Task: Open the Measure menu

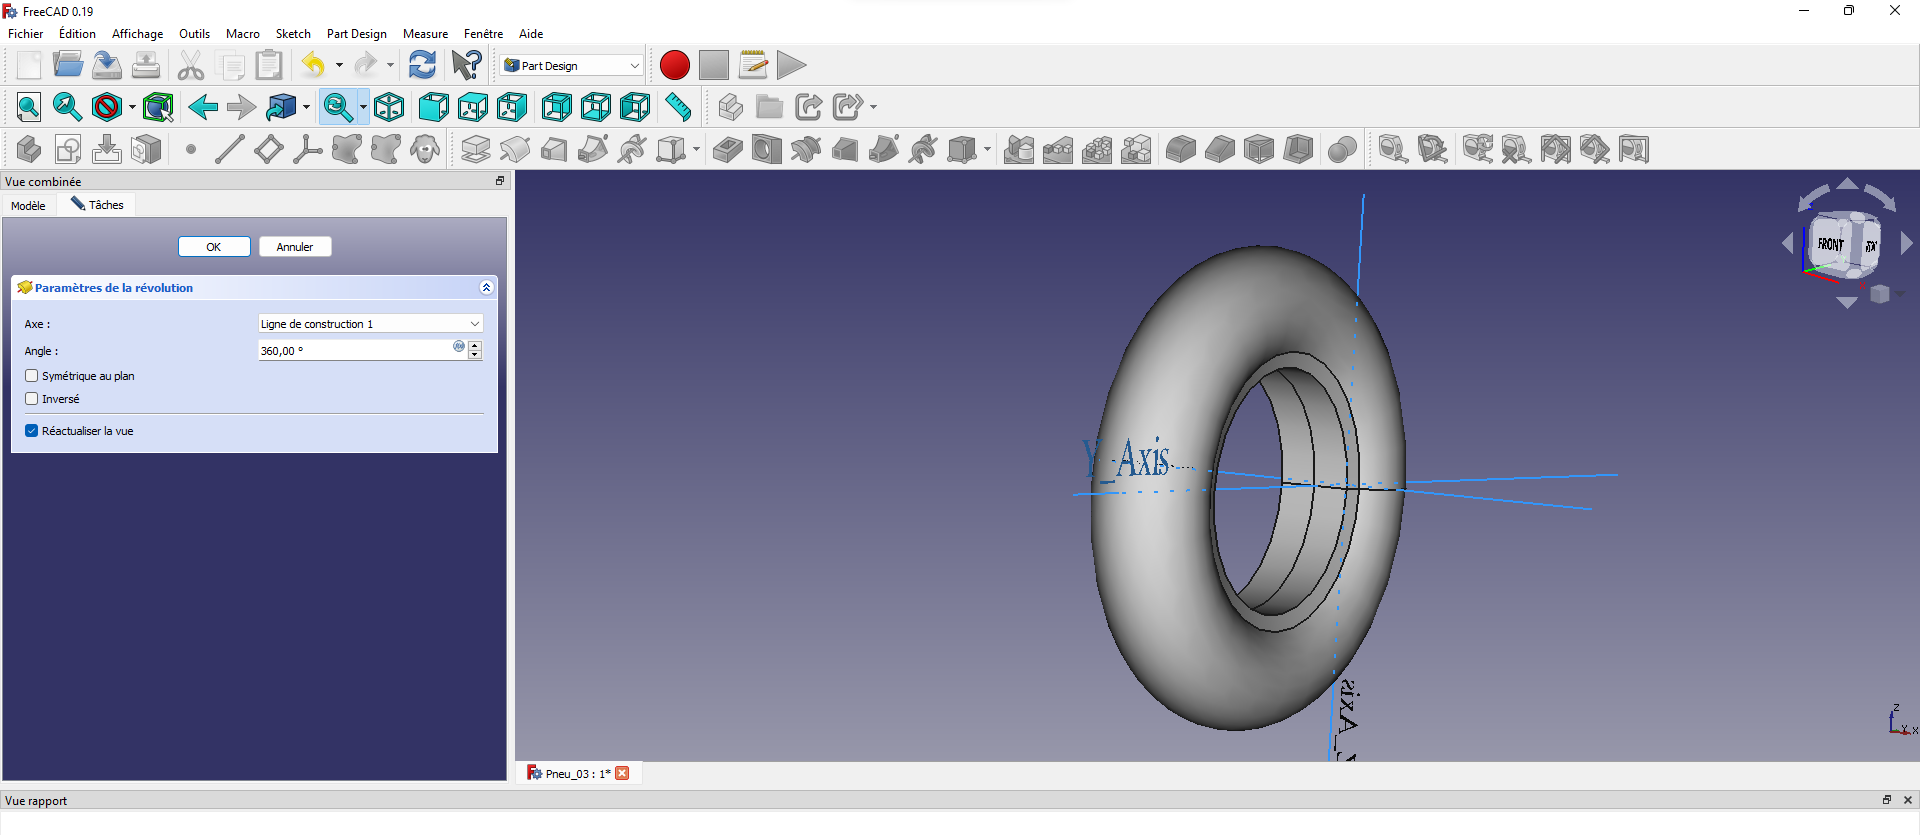Action: tap(425, 34)
